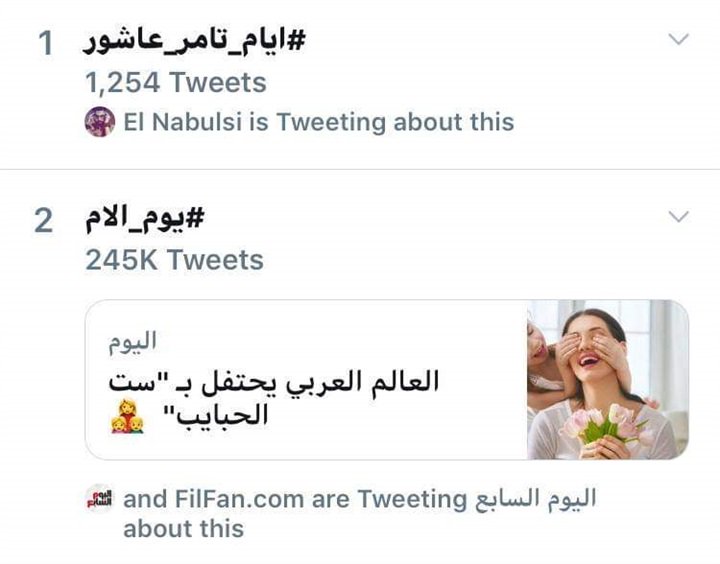Click the 1,254 Tweets count

click(x=176, y=83)
